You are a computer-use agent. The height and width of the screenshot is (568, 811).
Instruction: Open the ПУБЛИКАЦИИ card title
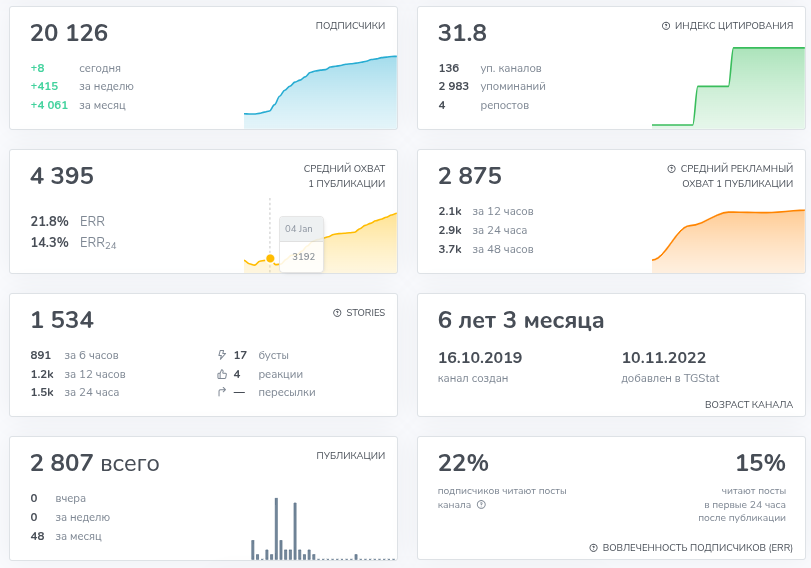point(350,455)
